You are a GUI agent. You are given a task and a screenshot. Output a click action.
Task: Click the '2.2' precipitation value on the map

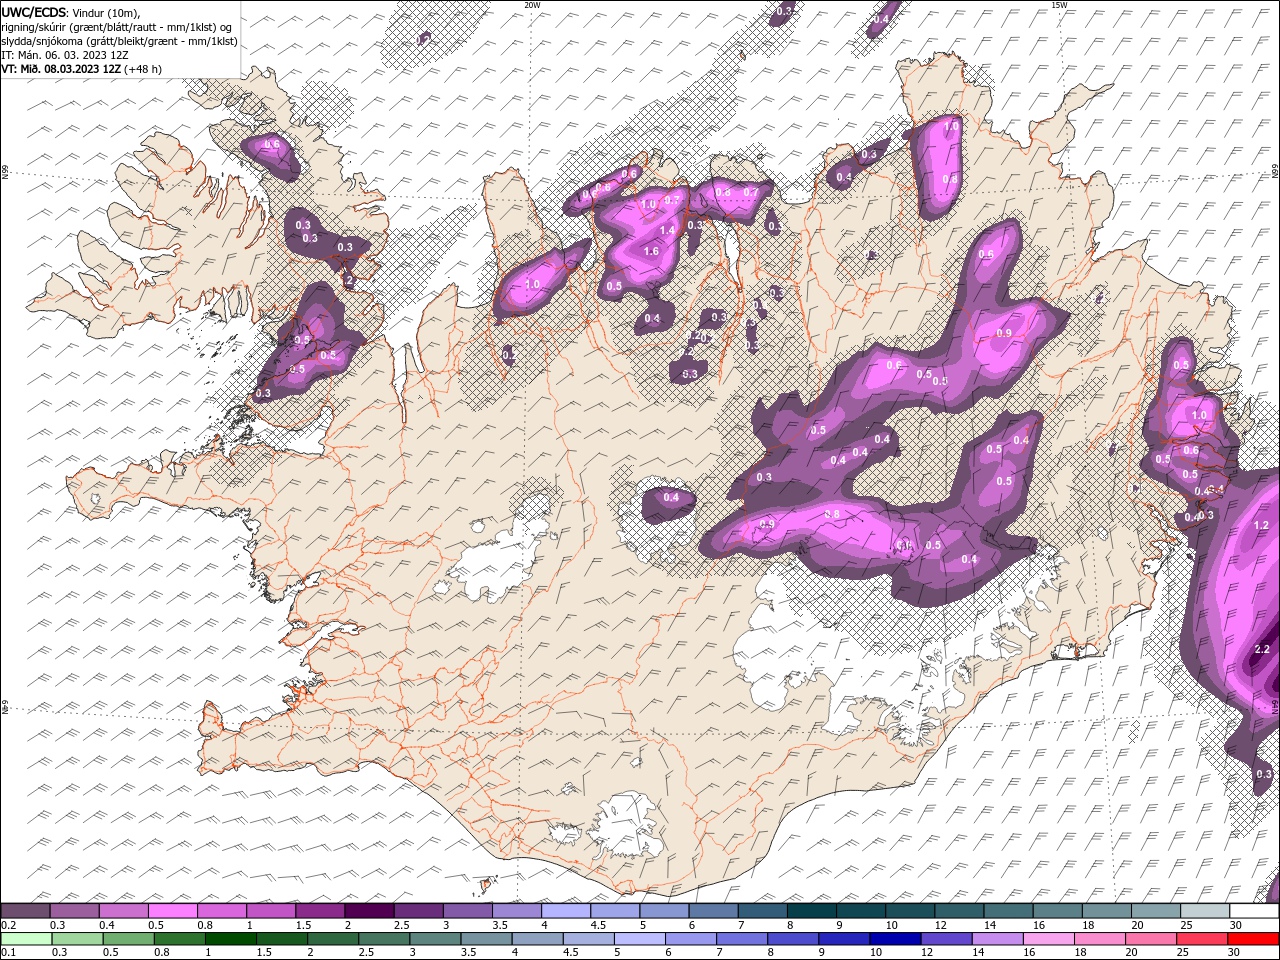[1261, 650]
